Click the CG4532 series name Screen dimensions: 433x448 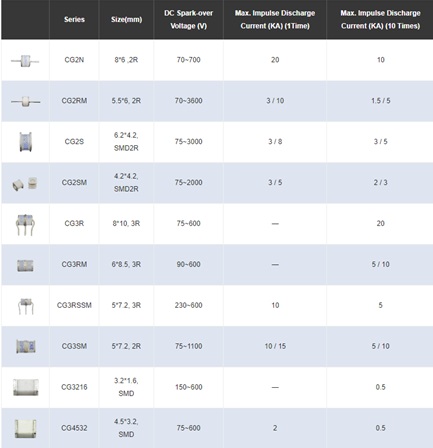(x=74, y=428)
